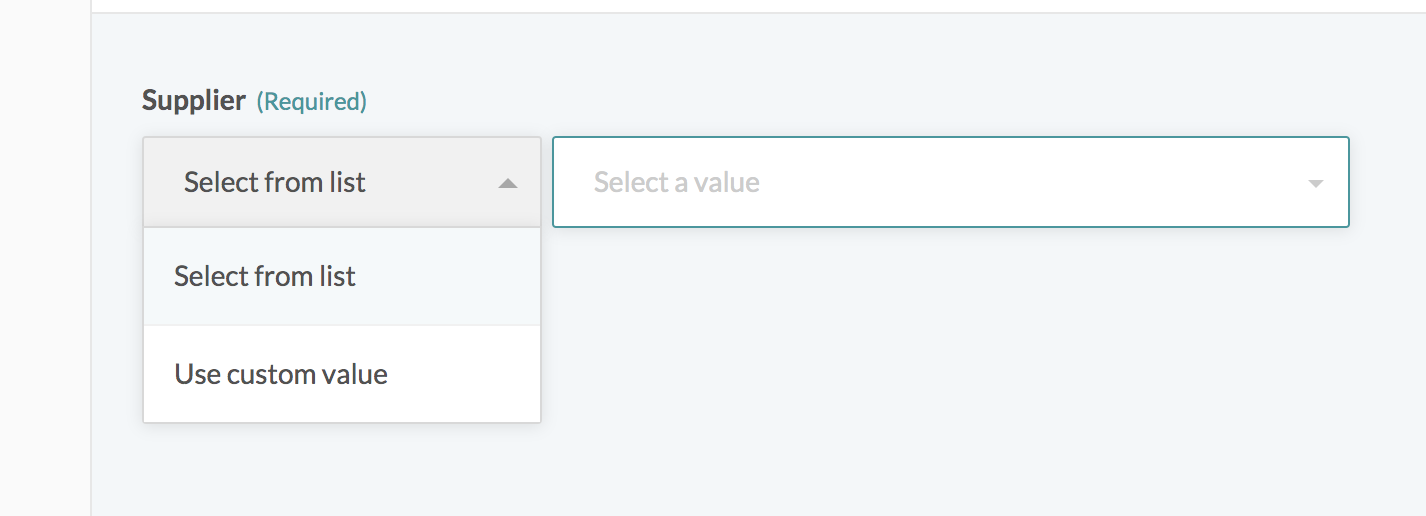Screen dimensions: 1426x516
Task: Click the "Select a value" placeholder text
Action: click(677, 182)
